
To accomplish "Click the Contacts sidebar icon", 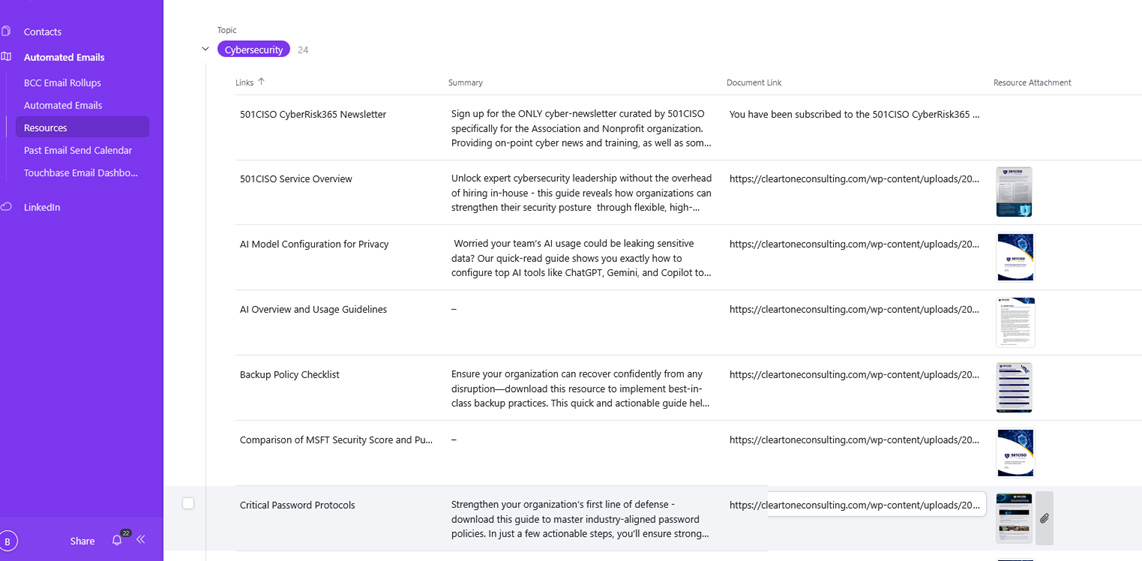I will 6,32.
